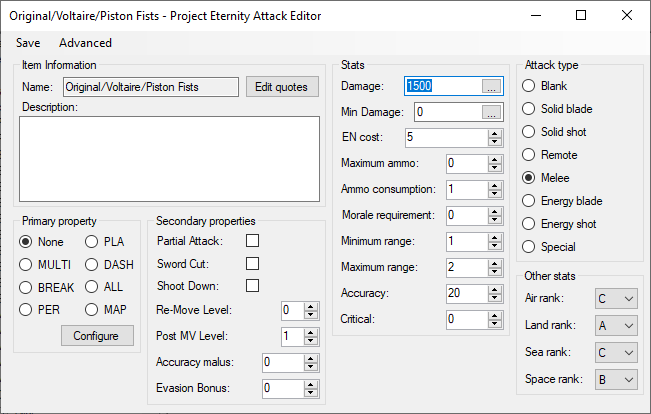This screenshot has width=651, height=414.
Task: Increase Maximum ammo with up arrow
Action: coord(494,159)
